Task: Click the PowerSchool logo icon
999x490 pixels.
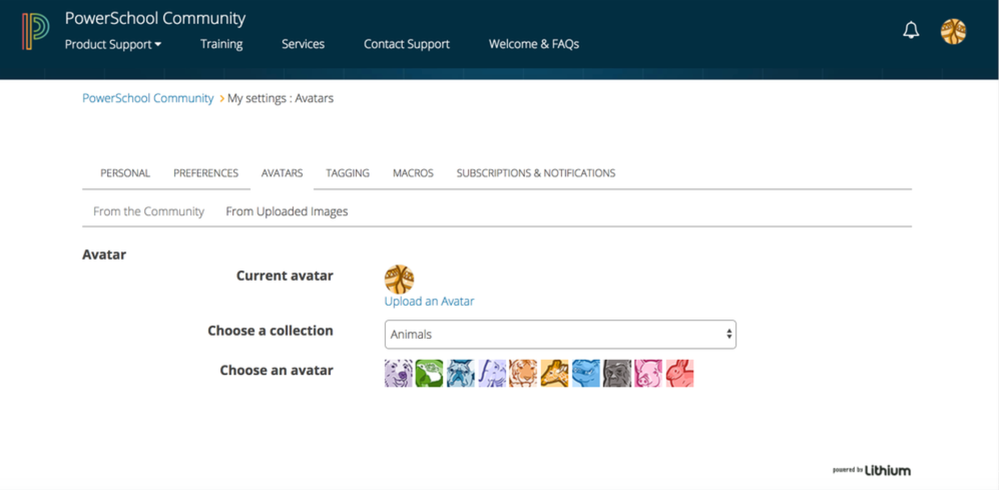Action: pyautogui.click(x=35, y=31)
